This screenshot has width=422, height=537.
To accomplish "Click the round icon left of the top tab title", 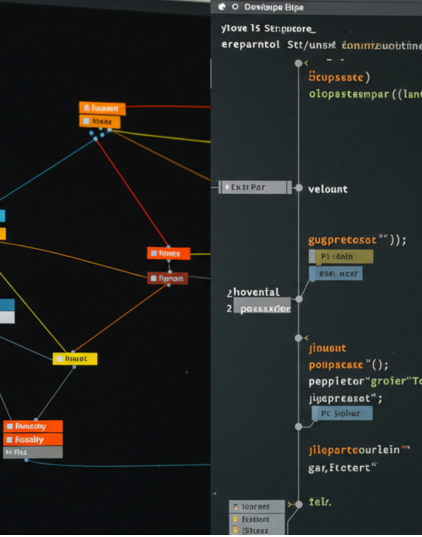I will click(x=222, y=7).
